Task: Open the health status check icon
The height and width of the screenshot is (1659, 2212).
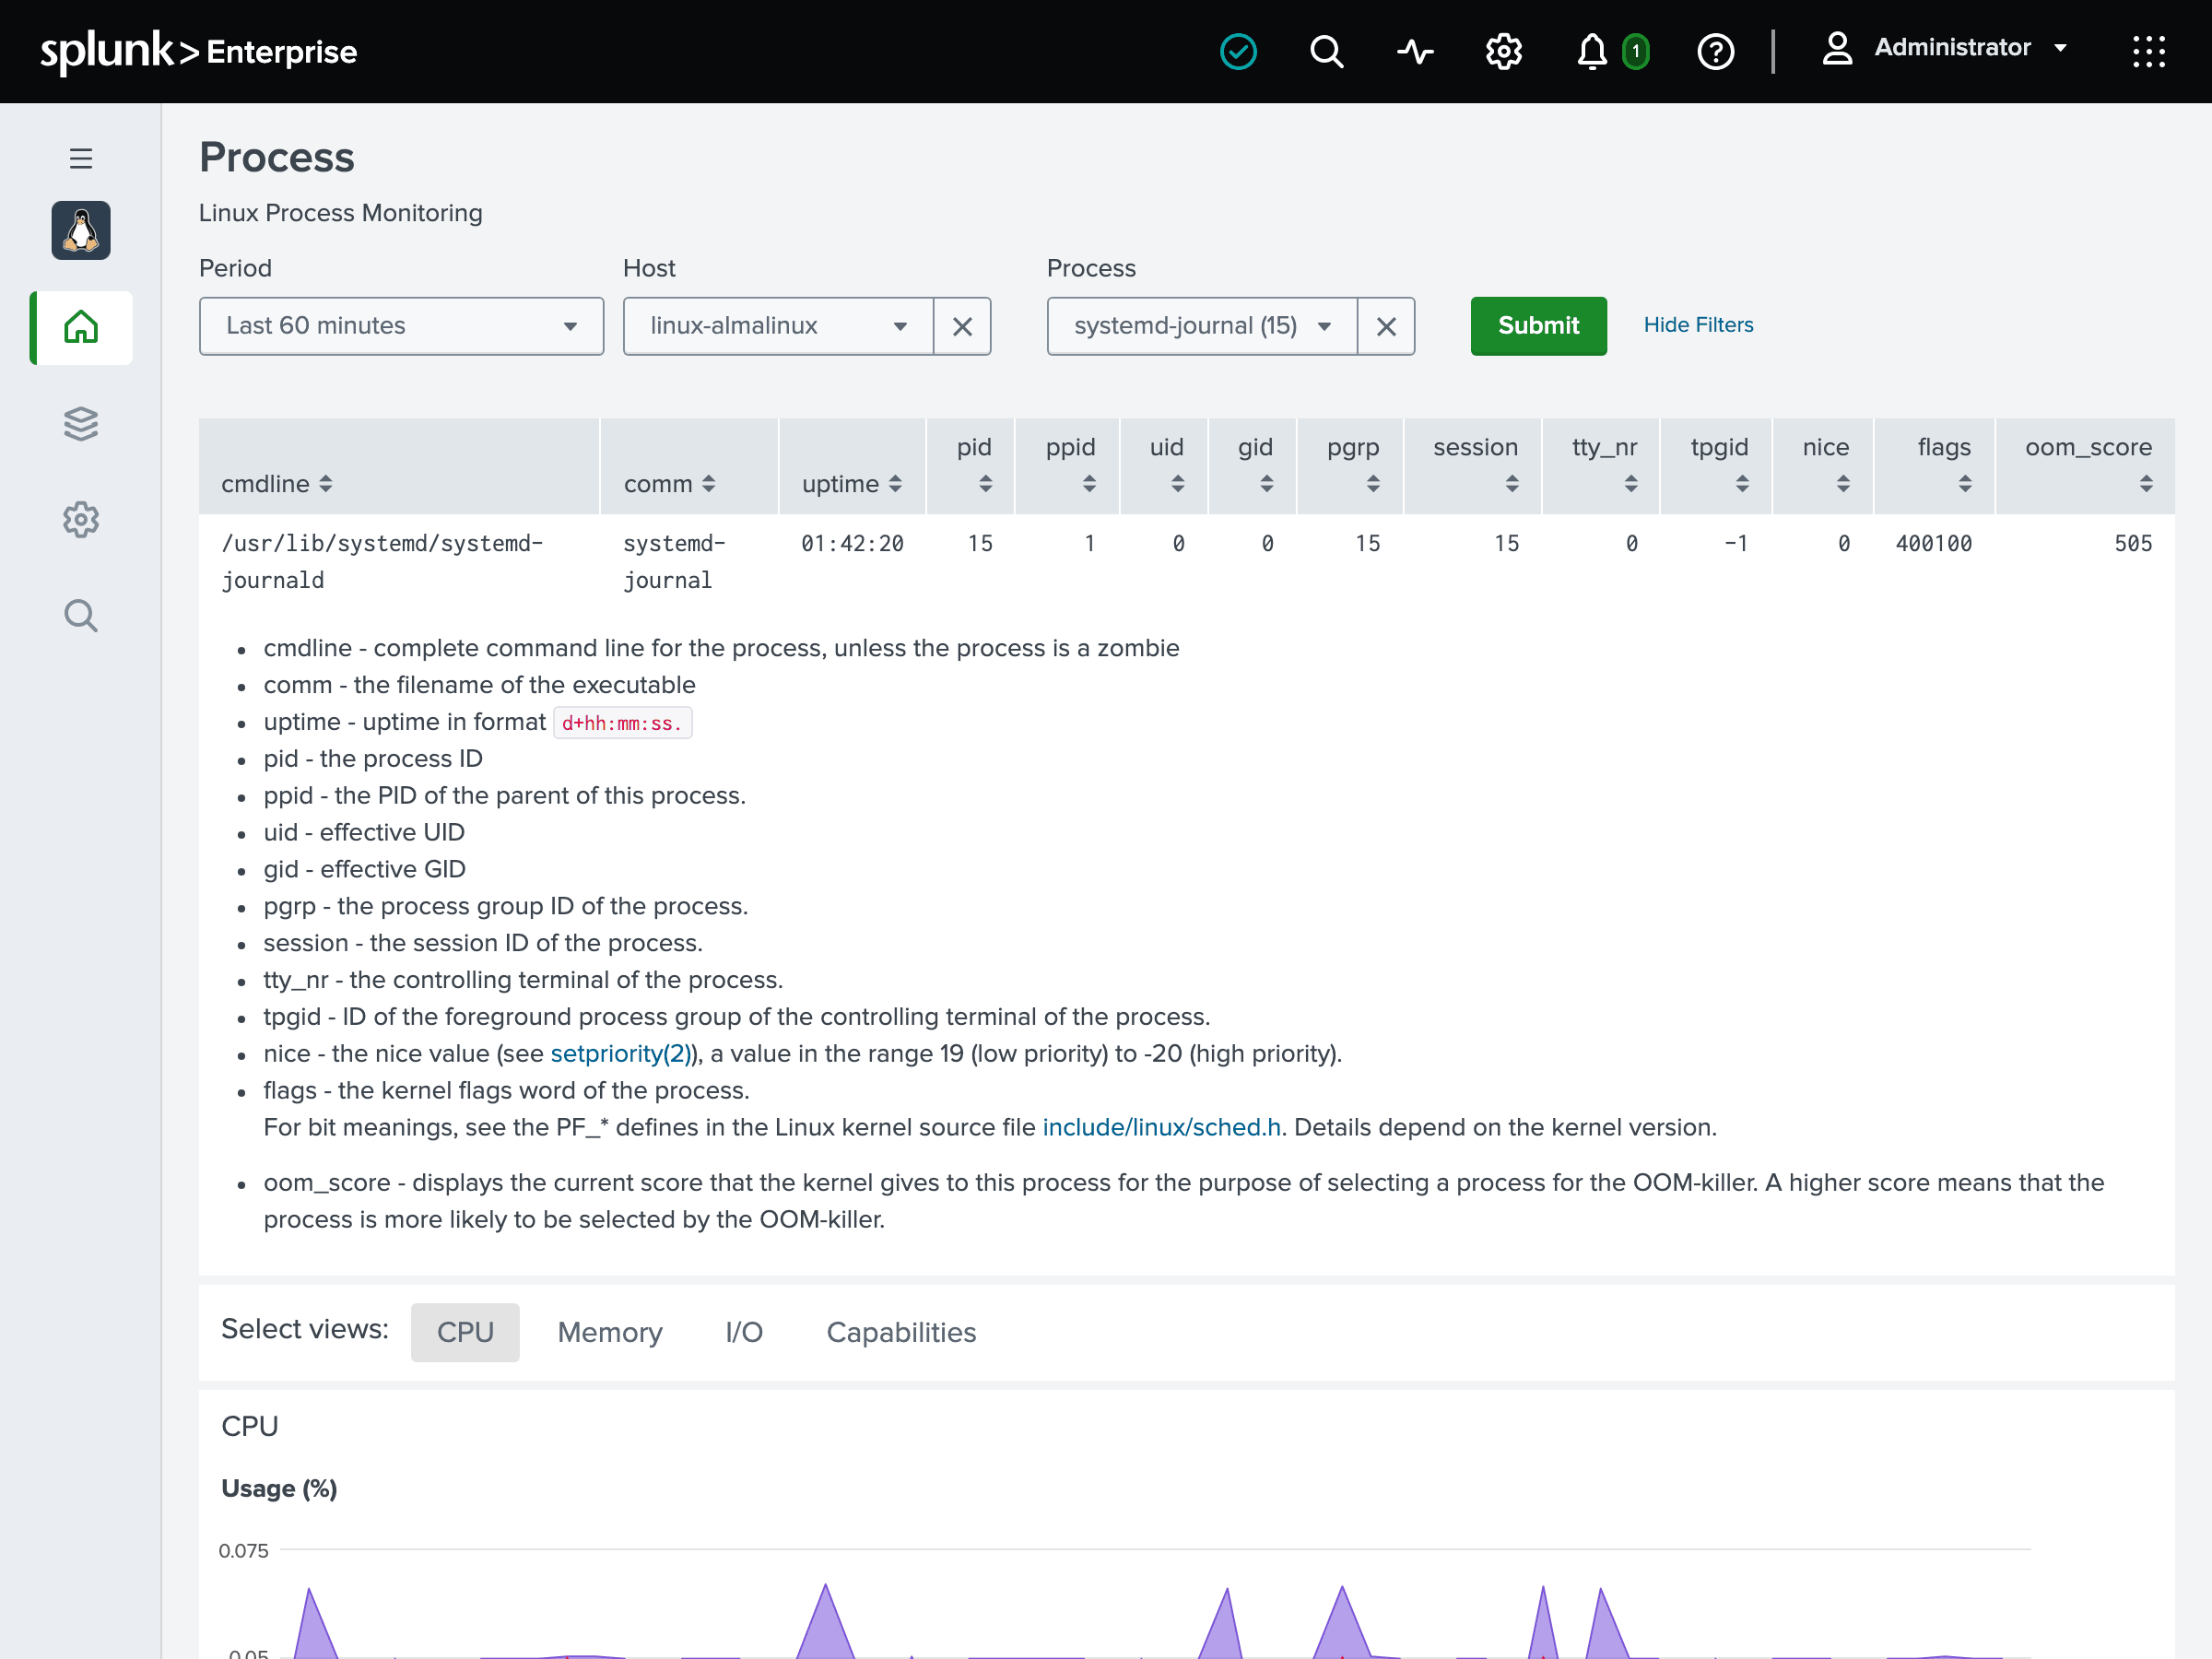Action: point(1238,51)
